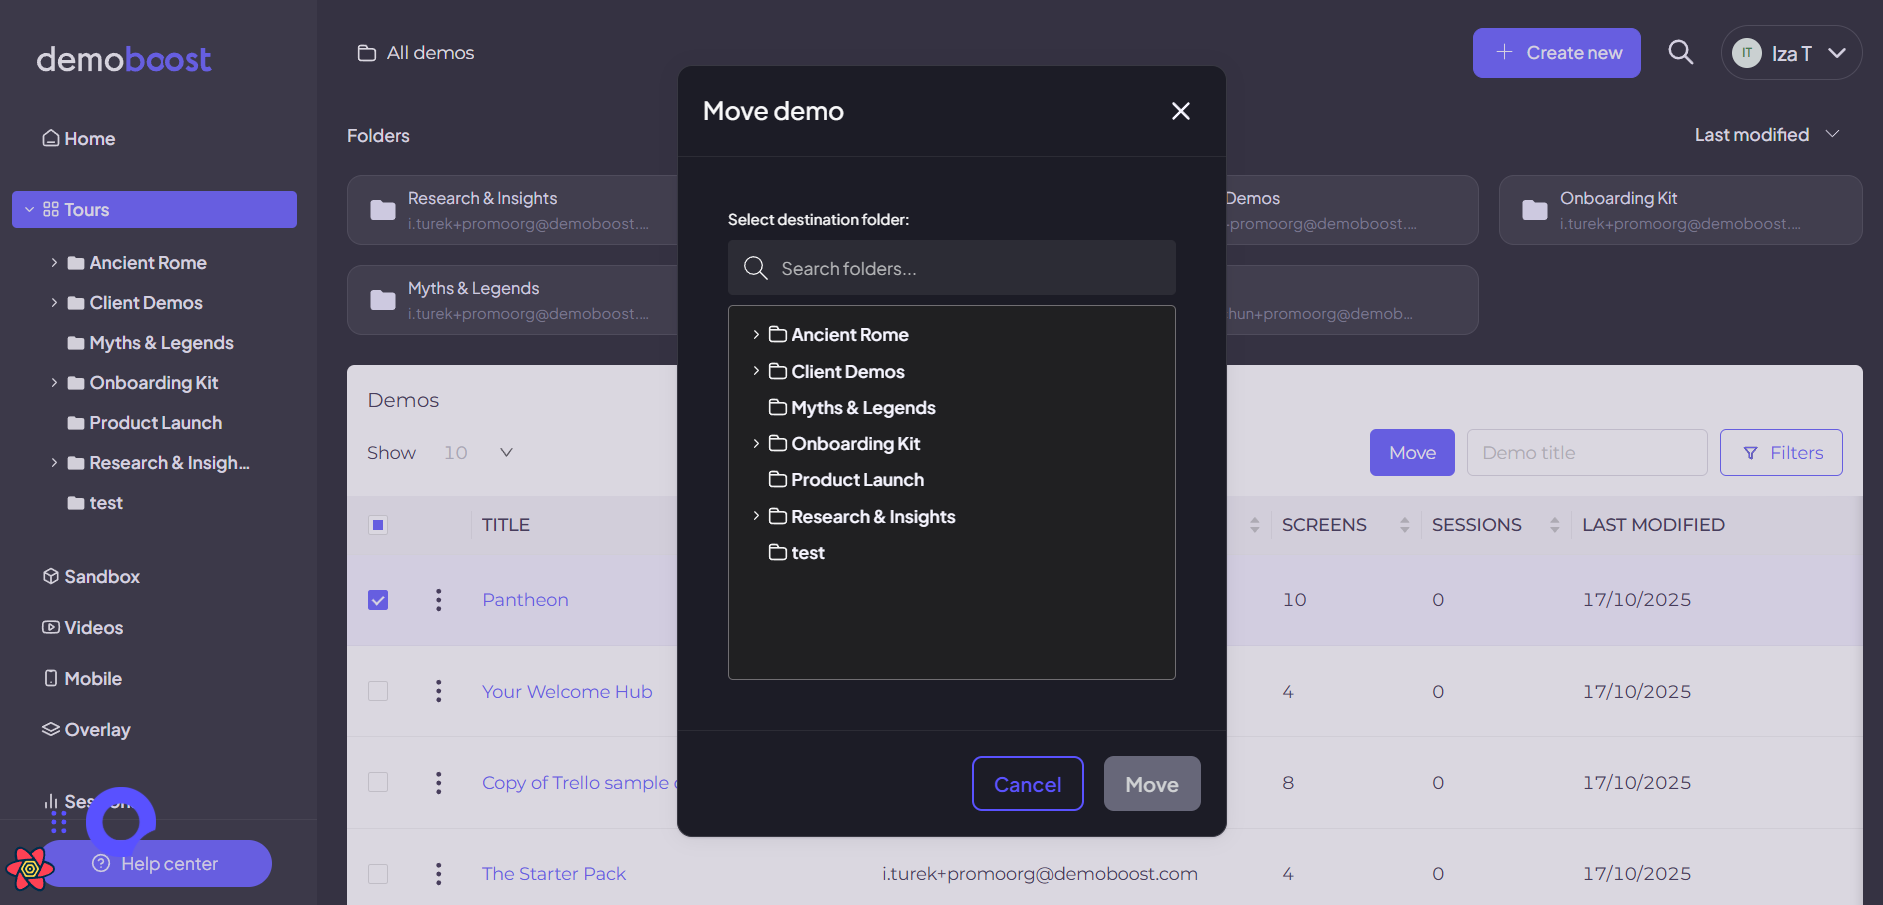
Task: Open Mobile section
Action: (x=82, y=679)
